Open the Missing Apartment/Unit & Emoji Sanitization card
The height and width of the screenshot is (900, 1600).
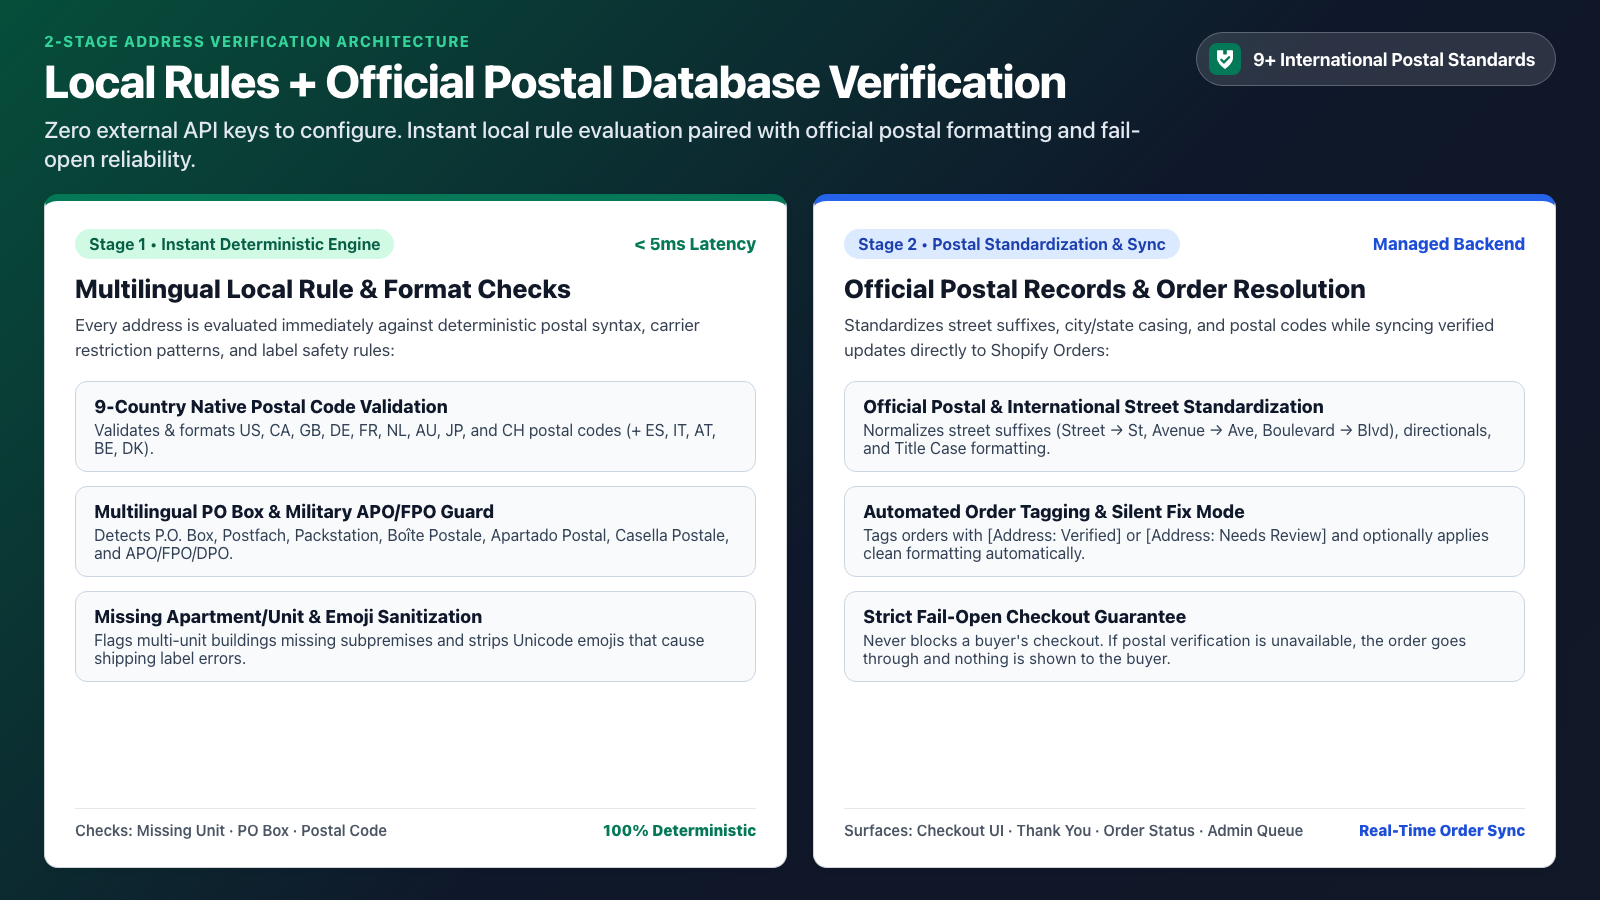[415, 636]
